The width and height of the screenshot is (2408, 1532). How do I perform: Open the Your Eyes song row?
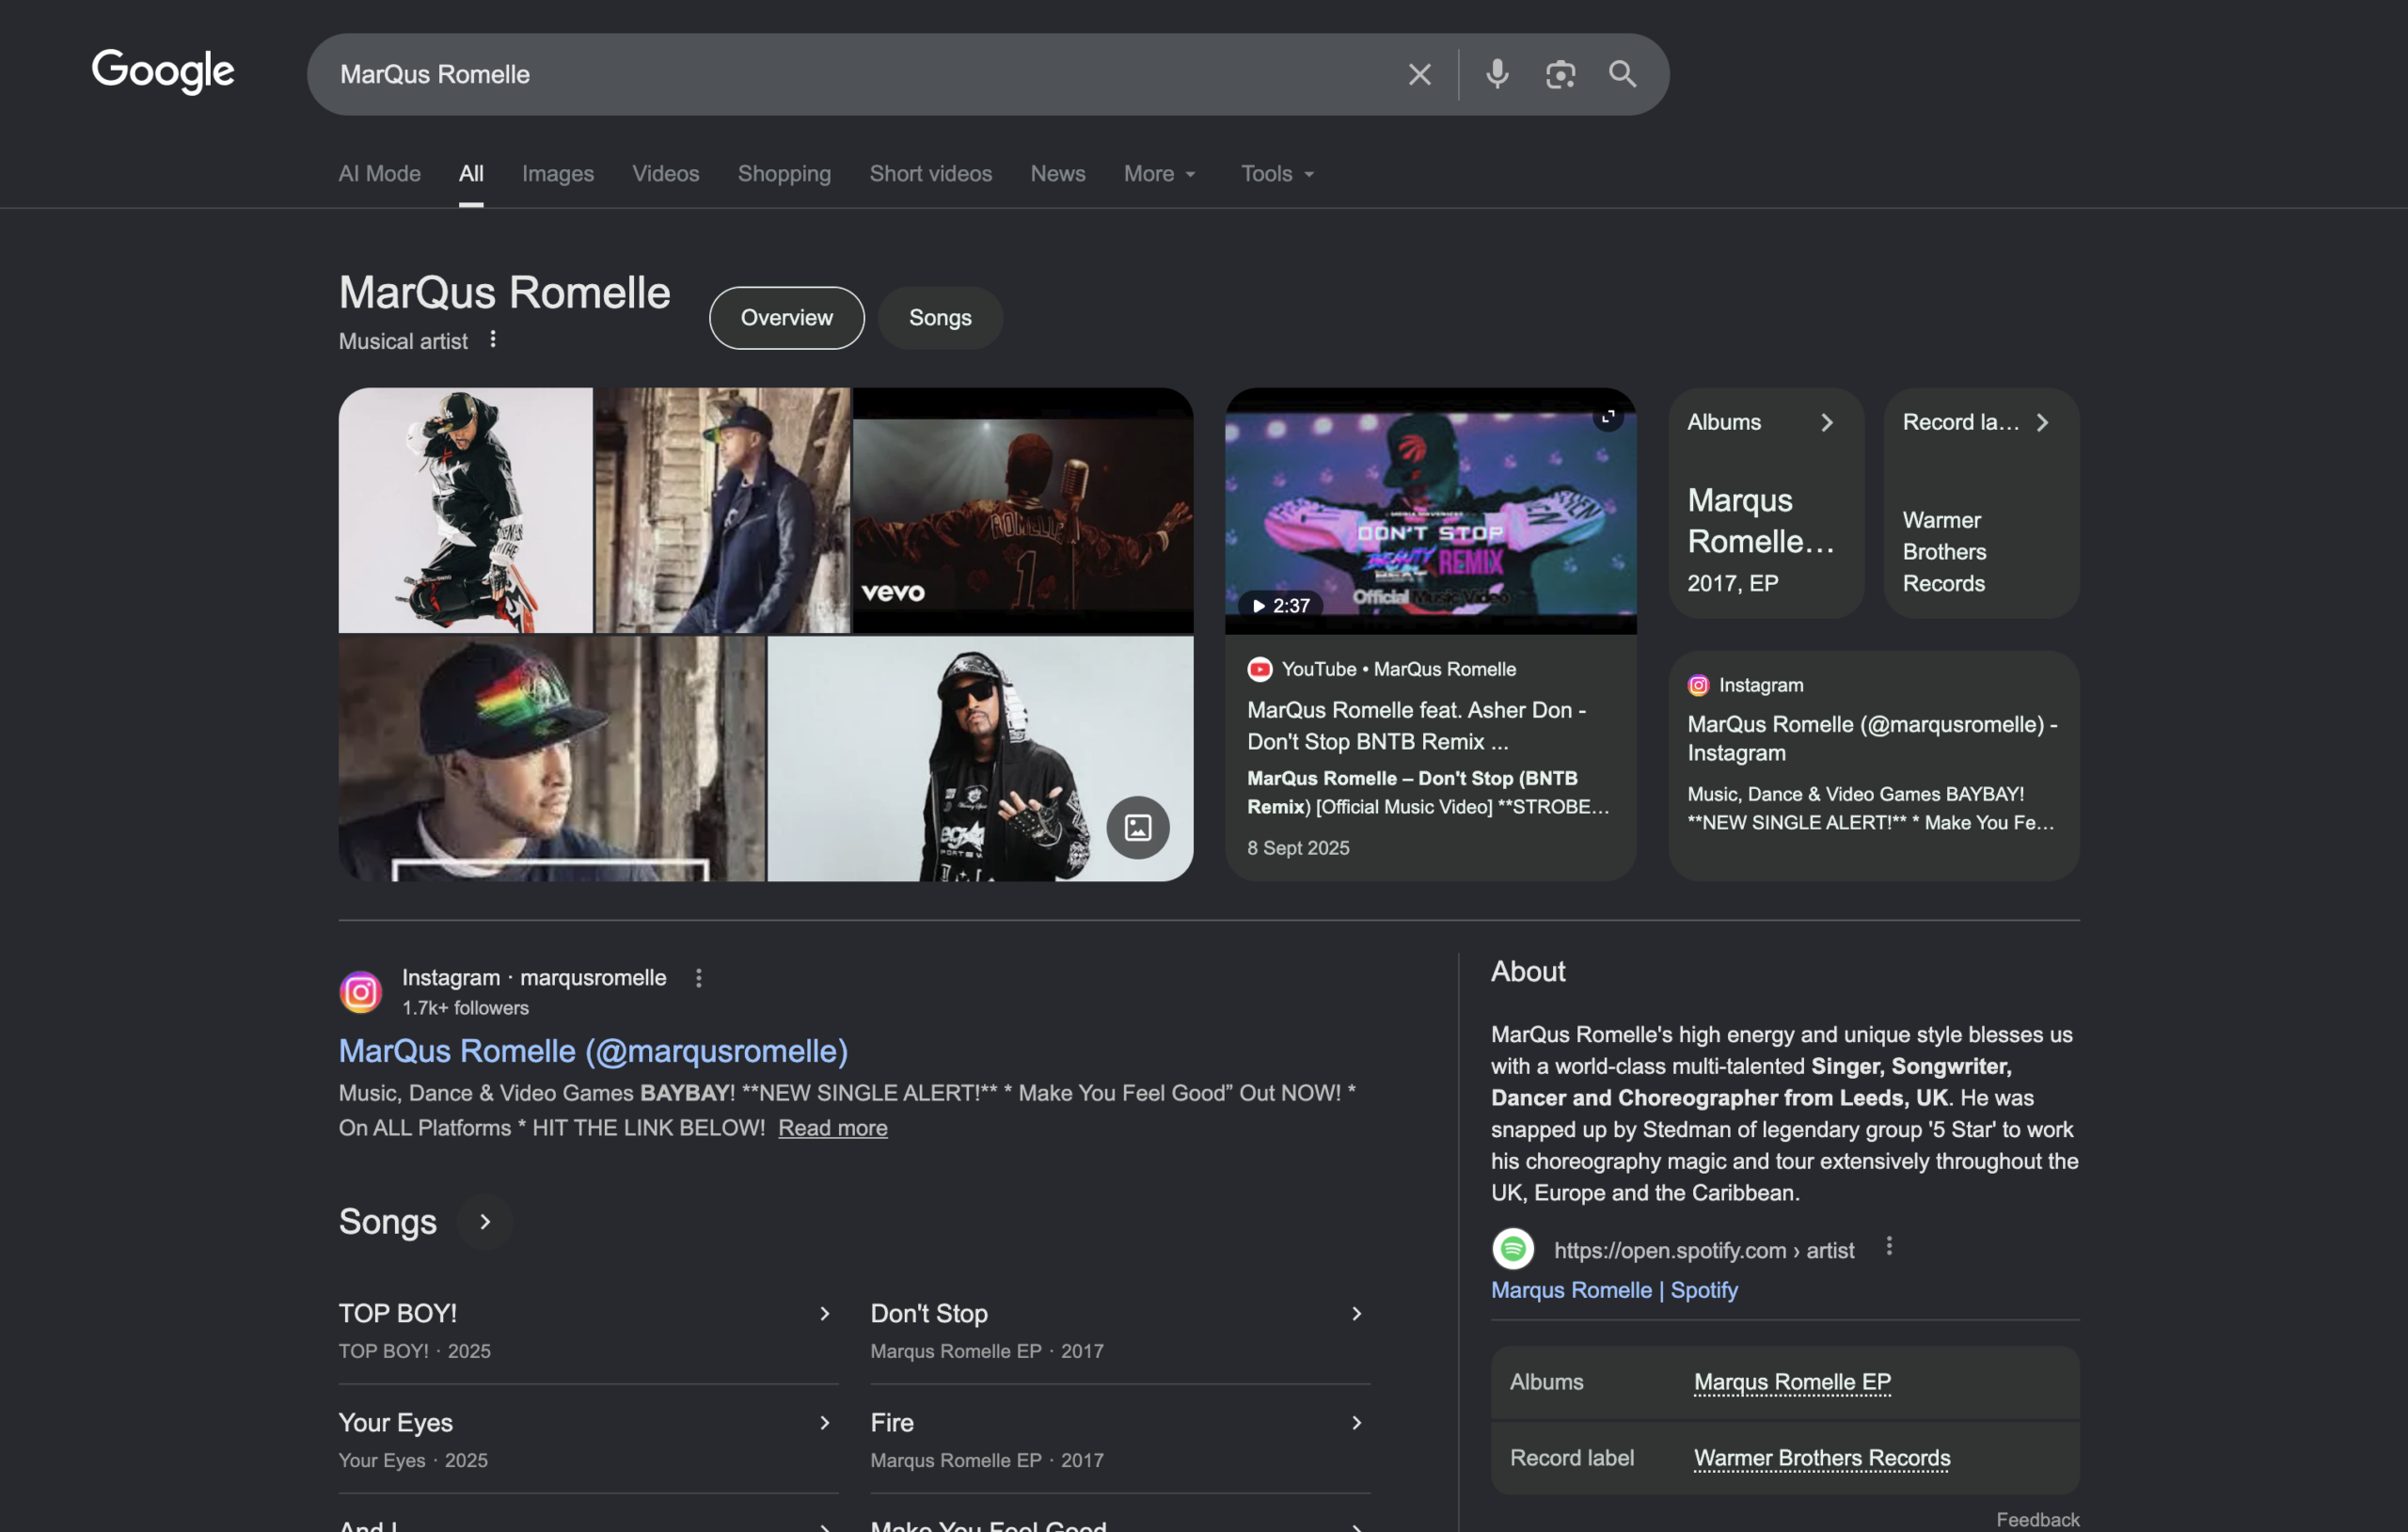[589, 1440]
